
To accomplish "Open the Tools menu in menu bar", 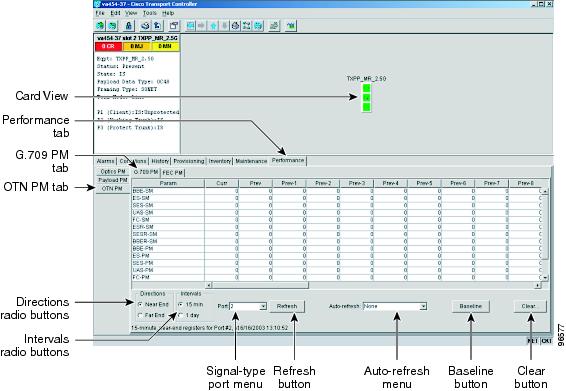I will (149, 13).
